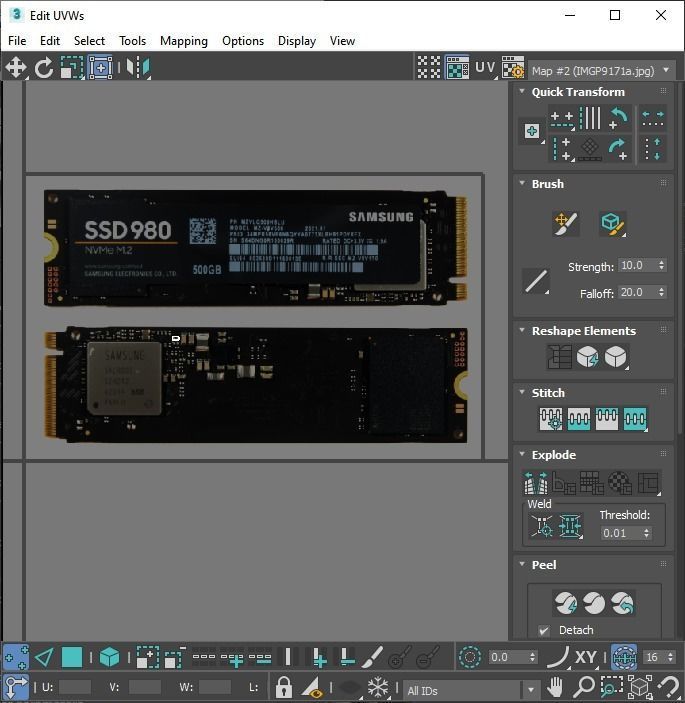685x703 pixels.
Task: Click the Strength value field
Action: [x=637, y=265]
